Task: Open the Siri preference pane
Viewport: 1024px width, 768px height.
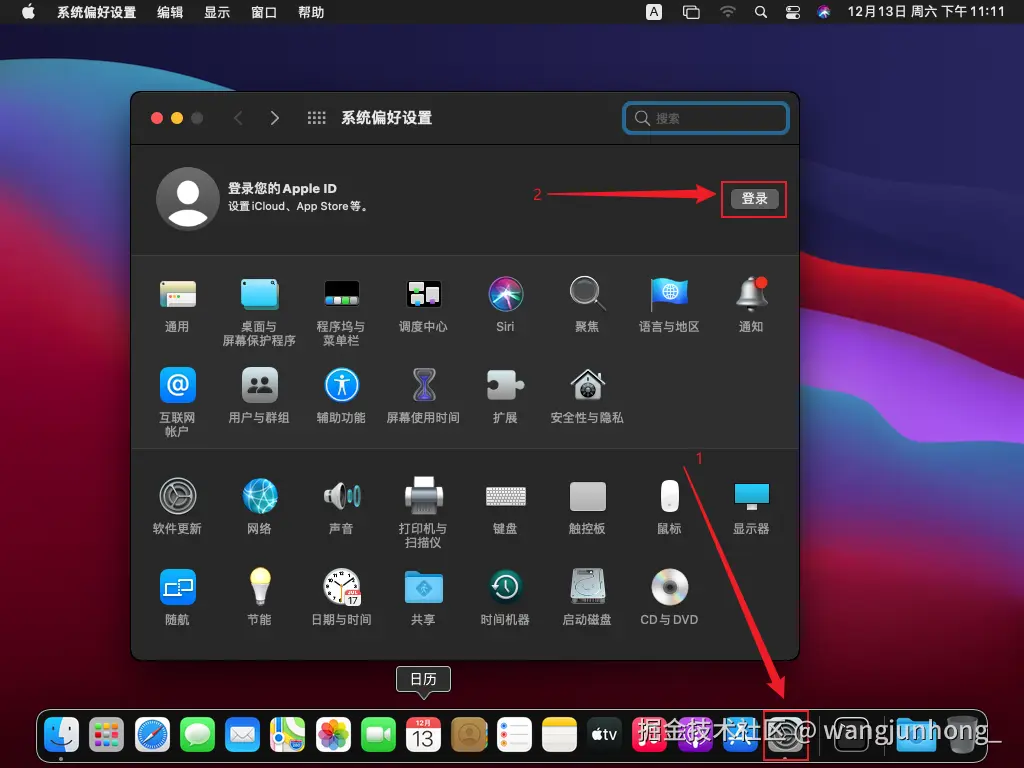Action: click(505, 294)
